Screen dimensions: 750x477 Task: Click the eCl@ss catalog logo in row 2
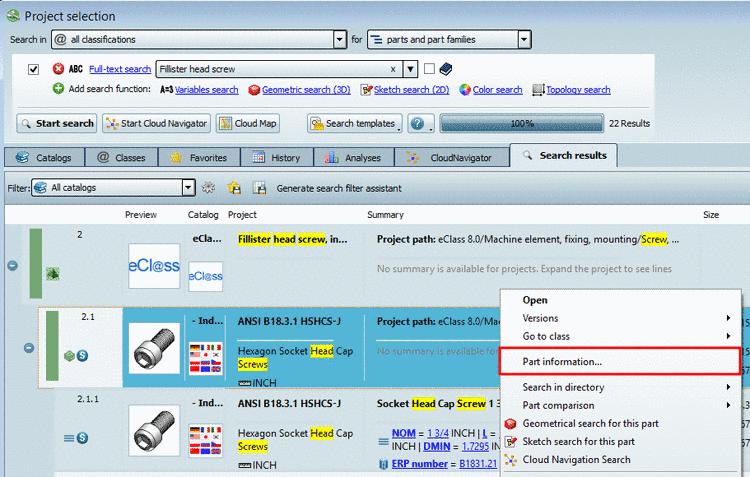pos(205,276)
